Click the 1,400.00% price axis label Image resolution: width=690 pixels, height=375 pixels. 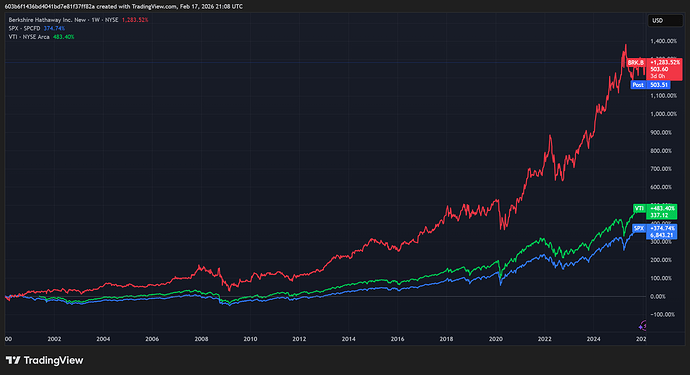[x=663, y=41]
